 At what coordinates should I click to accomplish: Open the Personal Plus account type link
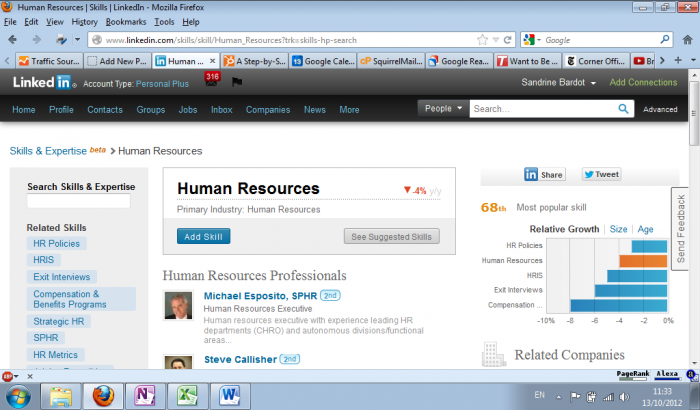point(162,84)
